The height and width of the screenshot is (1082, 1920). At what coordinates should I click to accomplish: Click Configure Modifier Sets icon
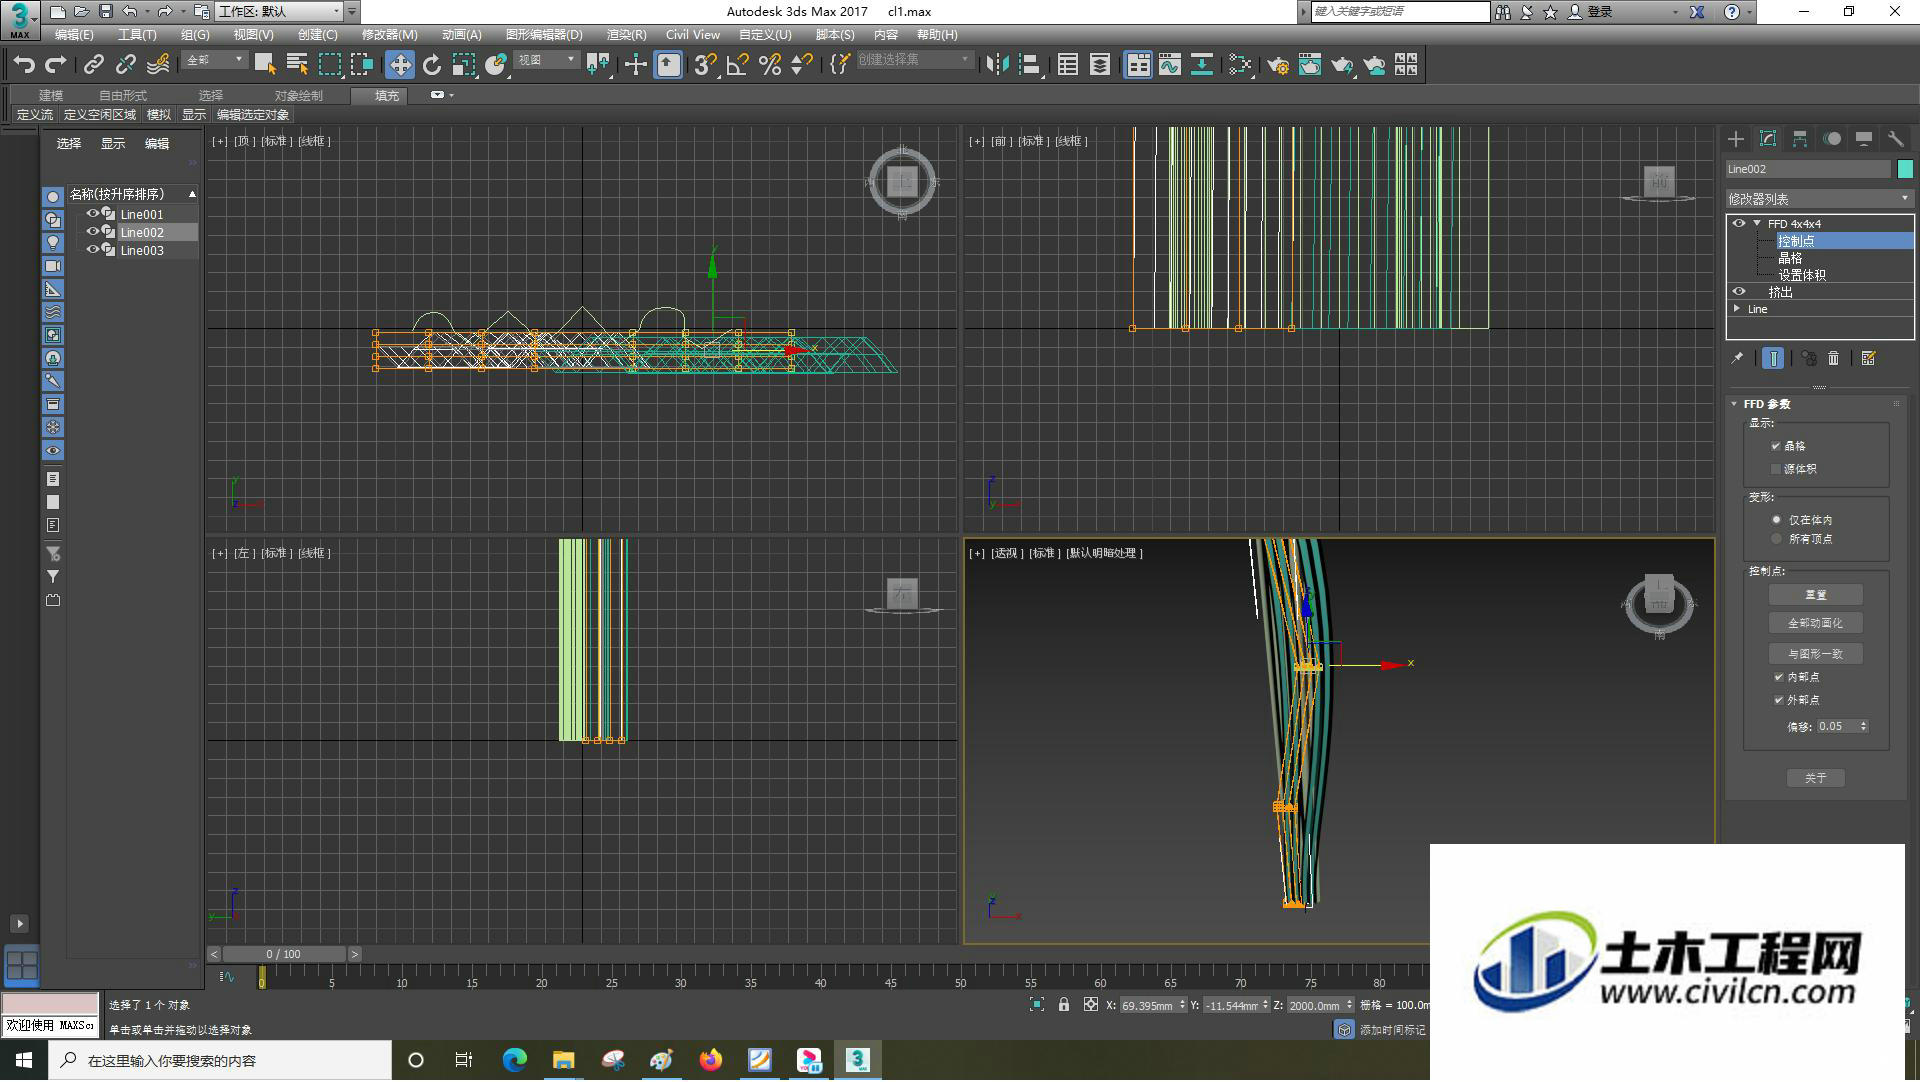(1868, 358)
